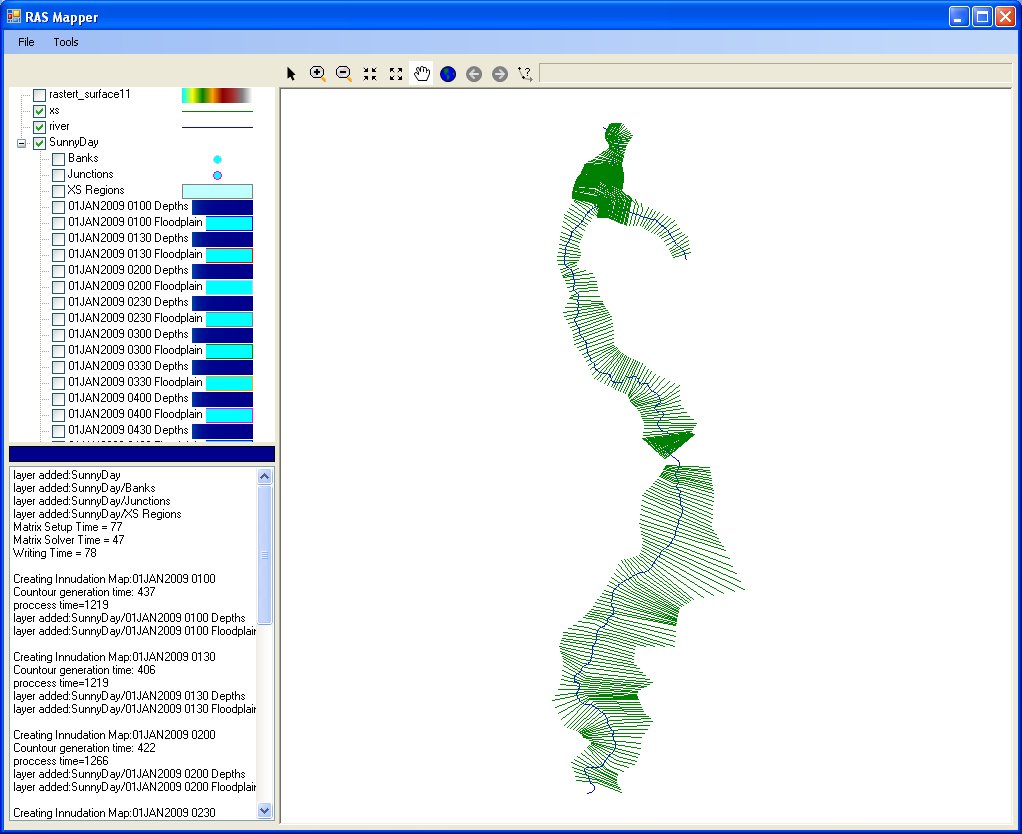The image size is (1022, 834).
Task: Click log line 'Writing Time = 78'
Action: pyautogui.click(x=55, y=553)
